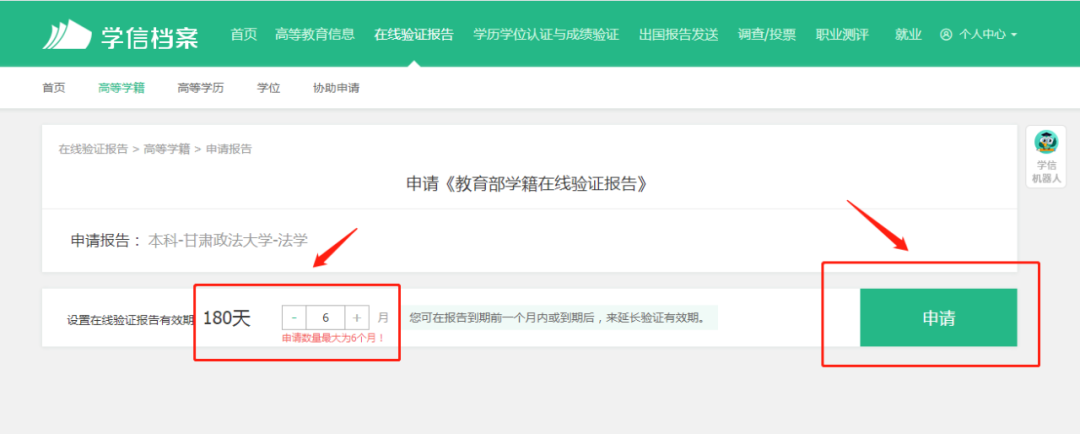
Task: Select the 在线验证报告 menu item
Action: pos(414,34)
